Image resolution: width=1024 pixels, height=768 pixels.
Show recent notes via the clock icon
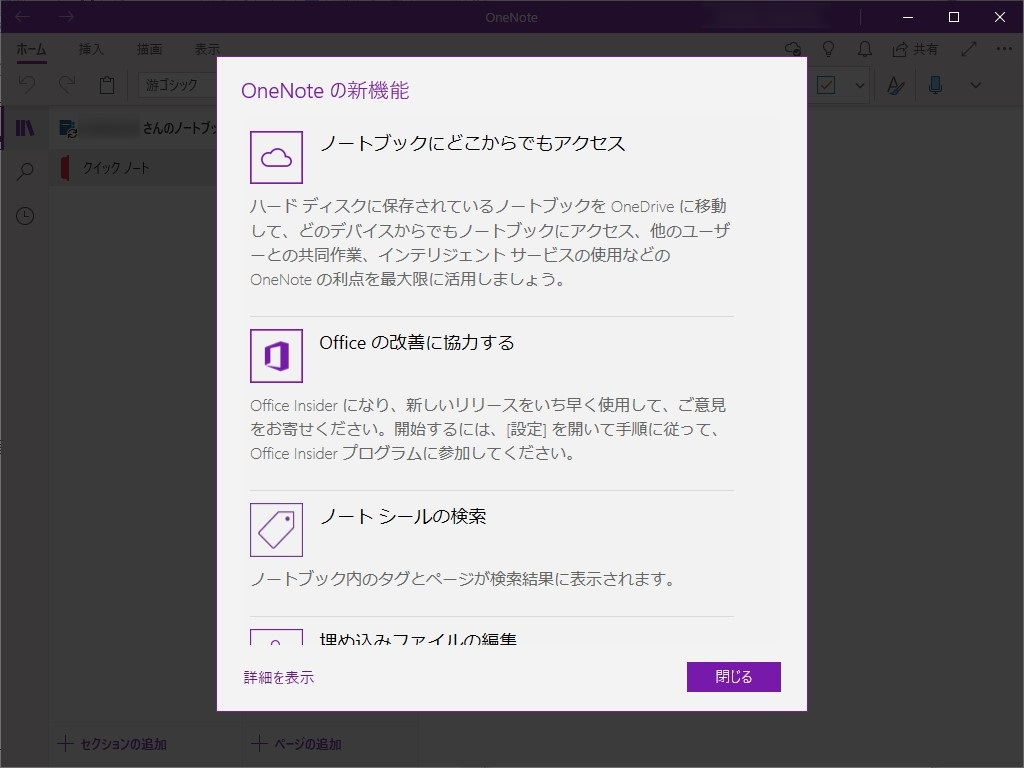click(25, 215)
